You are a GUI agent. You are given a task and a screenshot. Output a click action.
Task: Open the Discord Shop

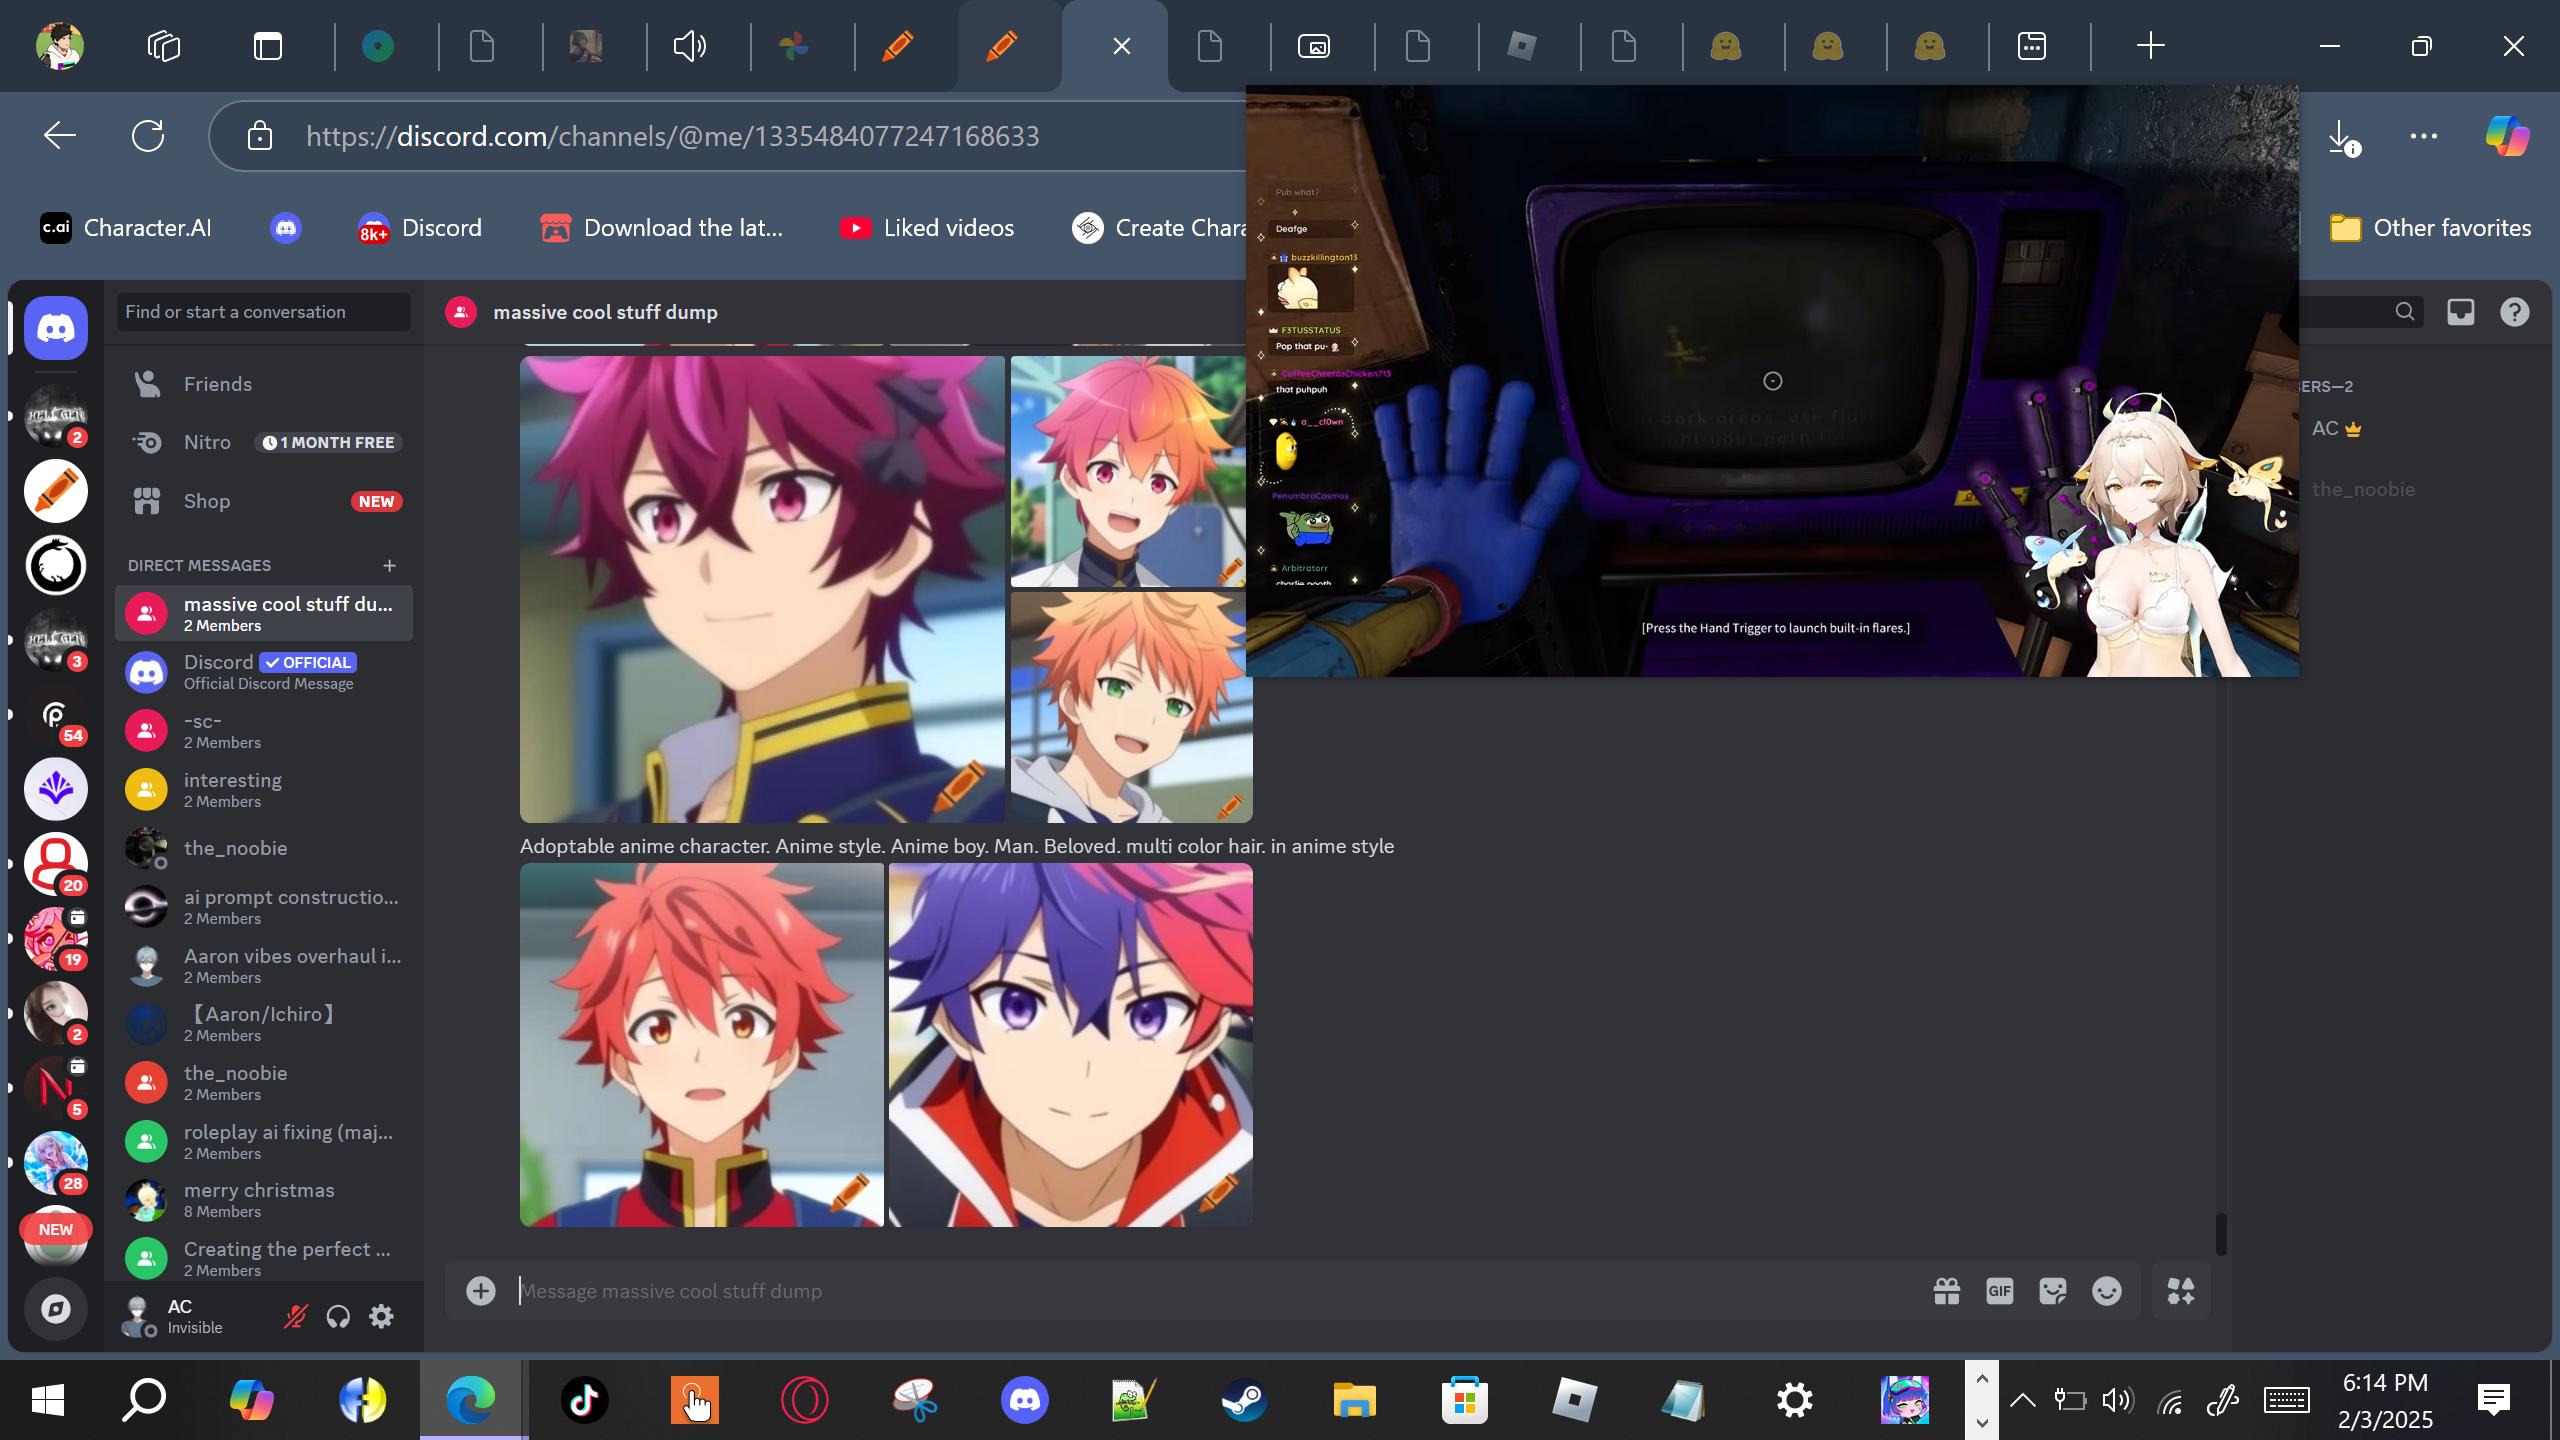pos(264,501)
